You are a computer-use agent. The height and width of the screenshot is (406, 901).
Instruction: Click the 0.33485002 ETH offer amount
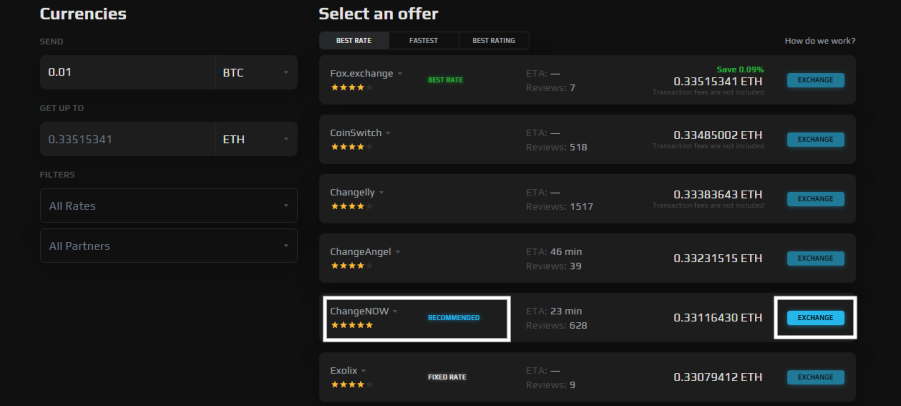click(x=718, y=135)
